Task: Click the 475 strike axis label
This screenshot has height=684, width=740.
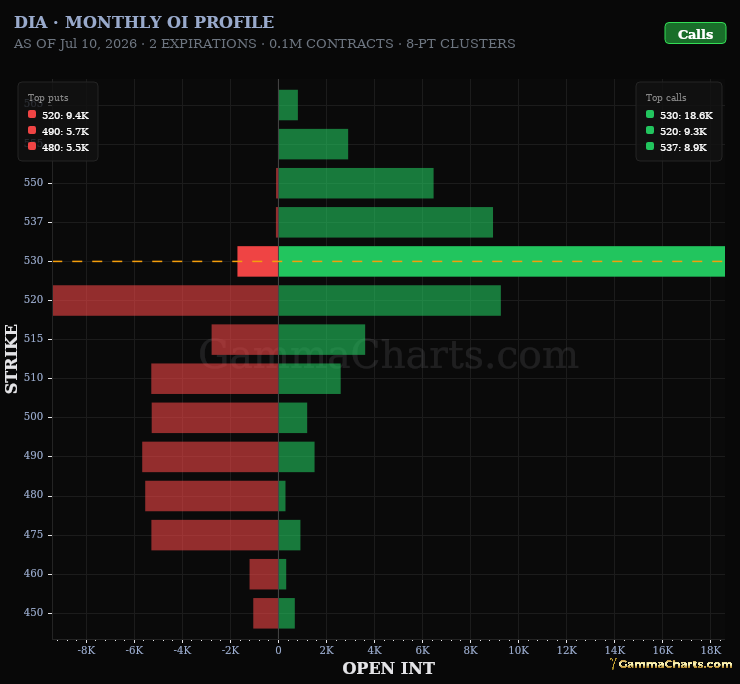Action: 34,534
